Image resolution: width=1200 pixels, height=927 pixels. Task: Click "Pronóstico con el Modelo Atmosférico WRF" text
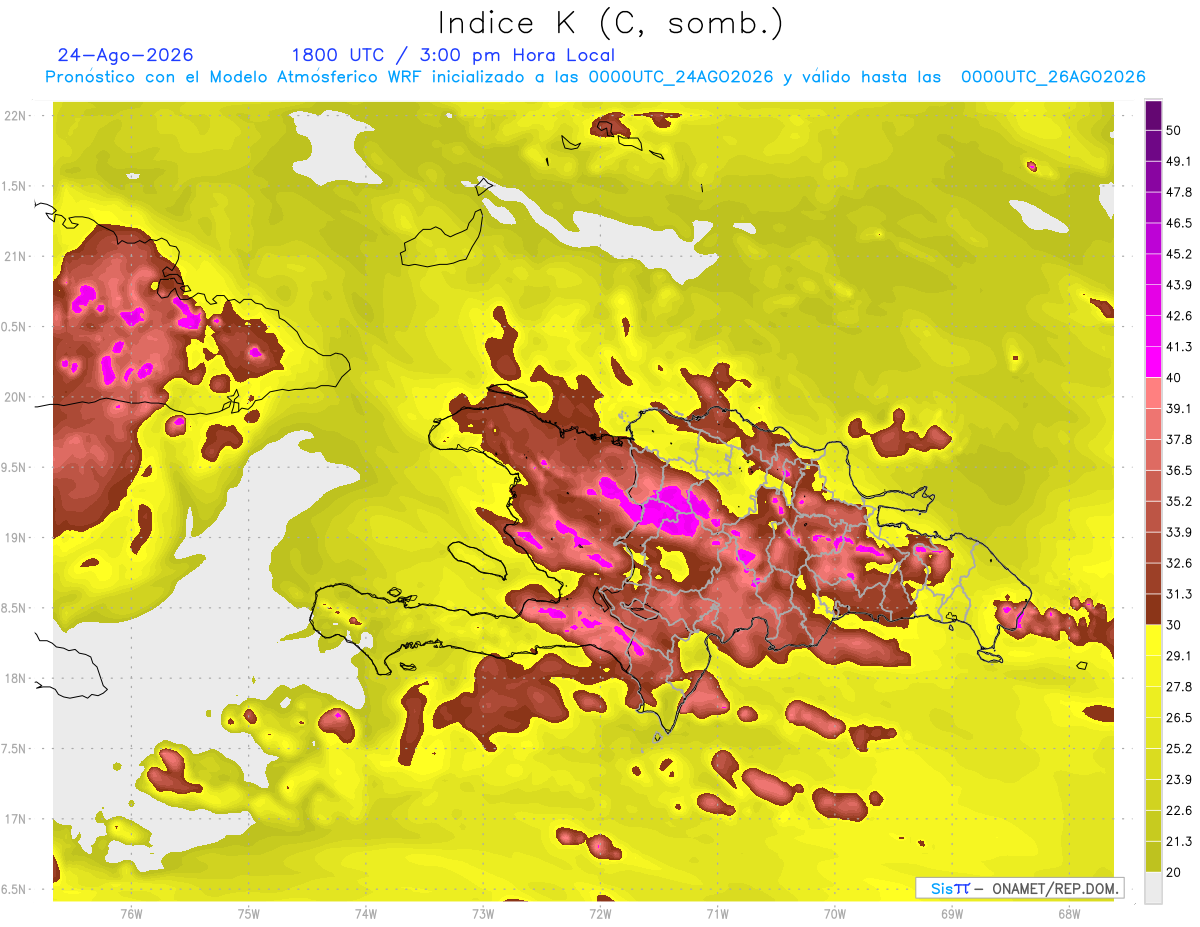click(236, 77)
